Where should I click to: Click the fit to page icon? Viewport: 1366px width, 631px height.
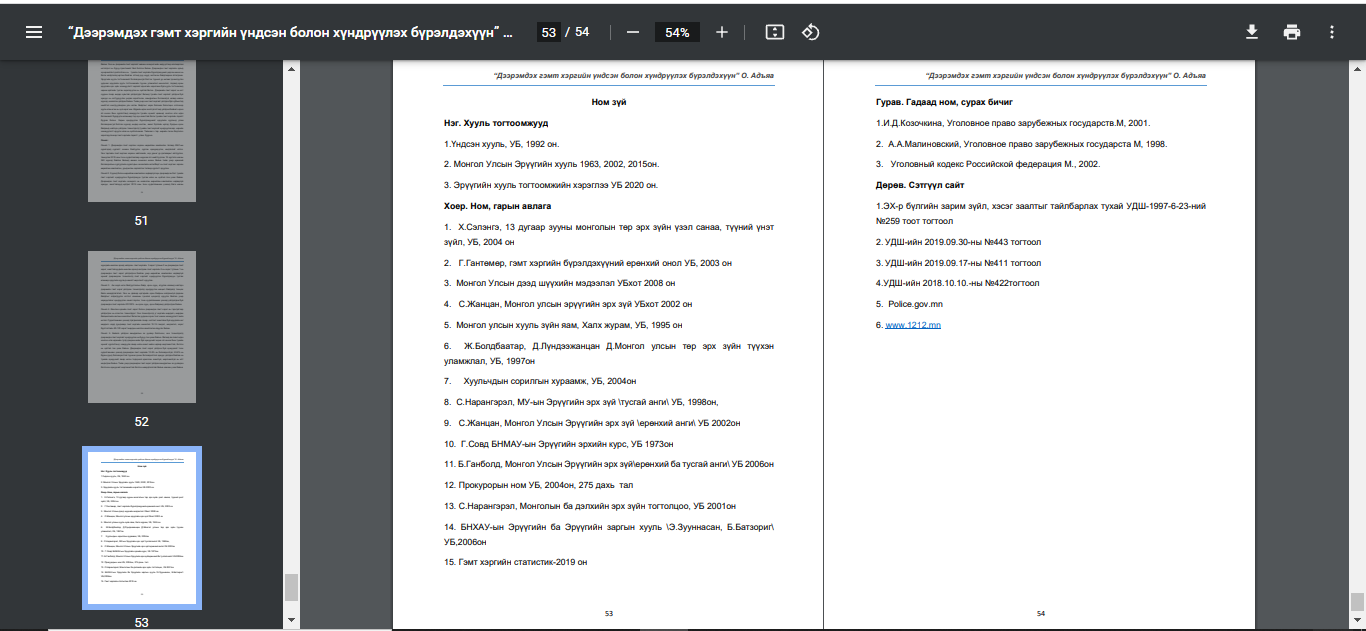point(774,32)
